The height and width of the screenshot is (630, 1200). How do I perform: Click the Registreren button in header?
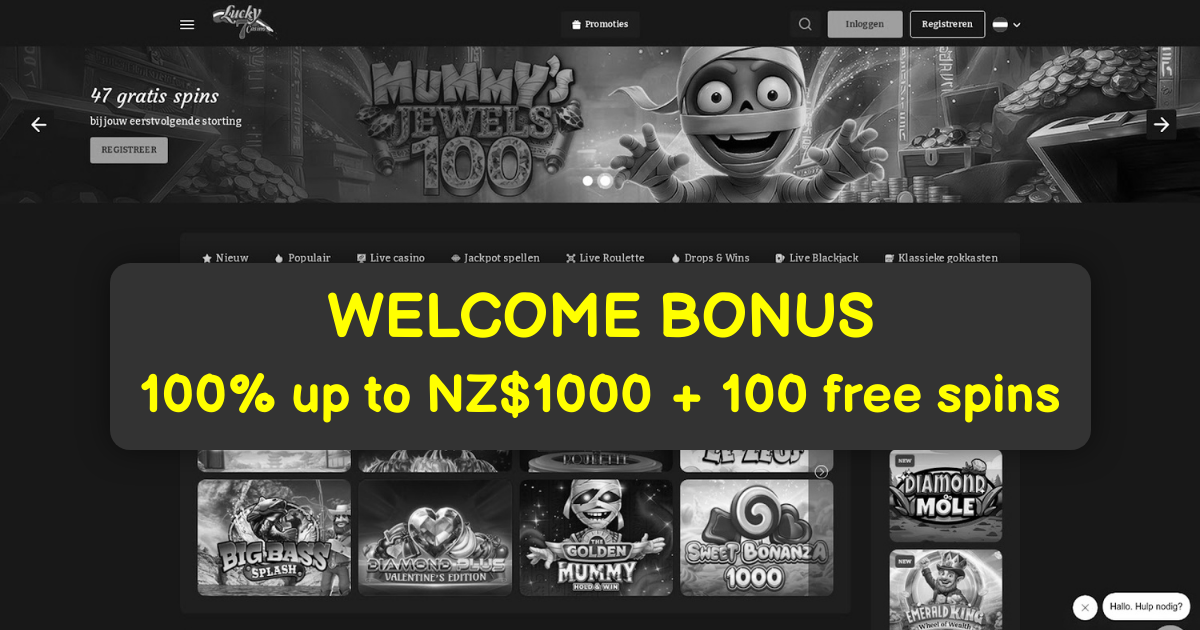point(947,24)
